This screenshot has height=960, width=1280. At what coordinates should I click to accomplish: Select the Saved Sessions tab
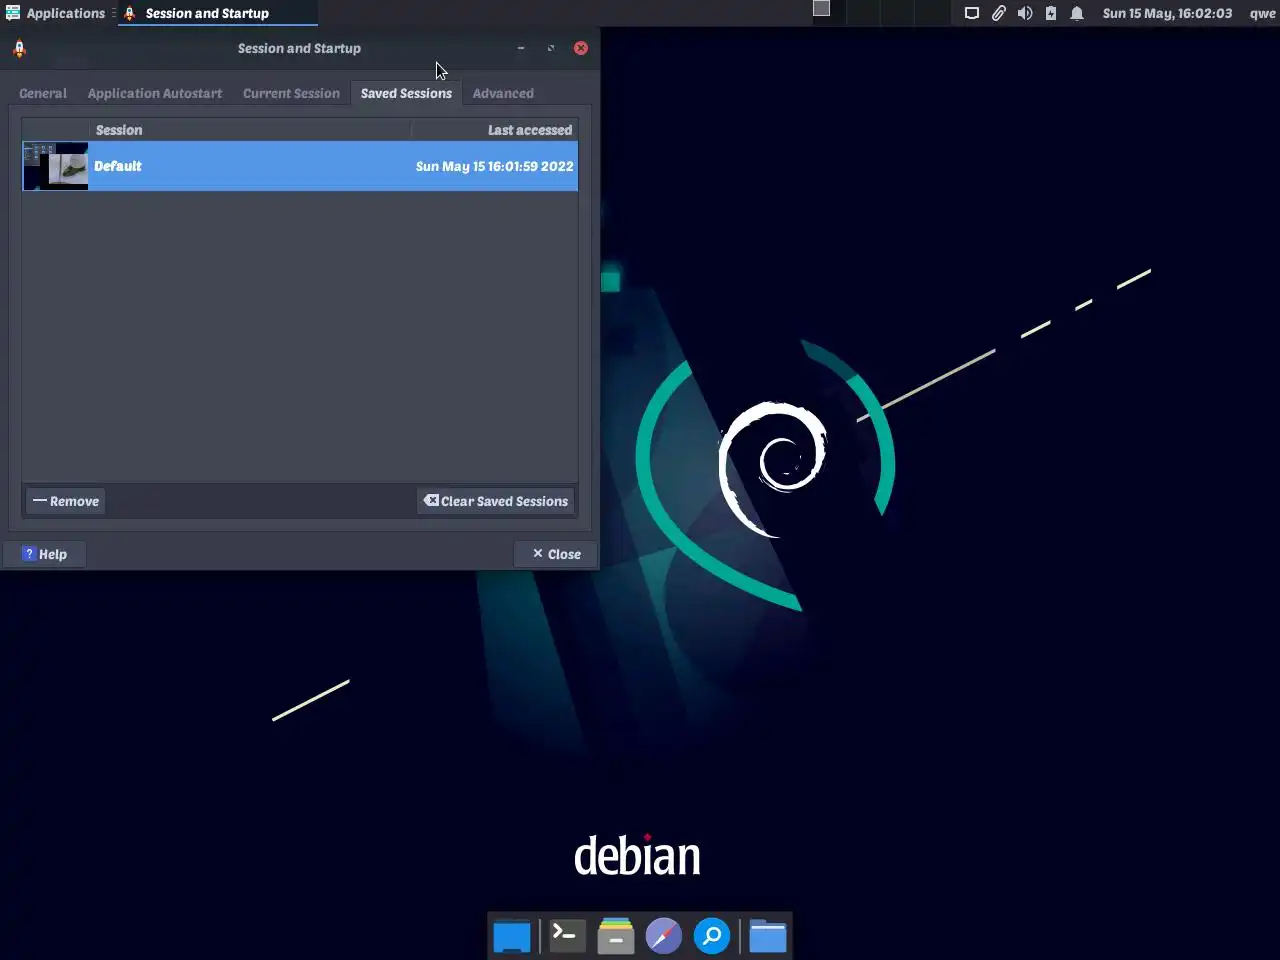(406, 93)
